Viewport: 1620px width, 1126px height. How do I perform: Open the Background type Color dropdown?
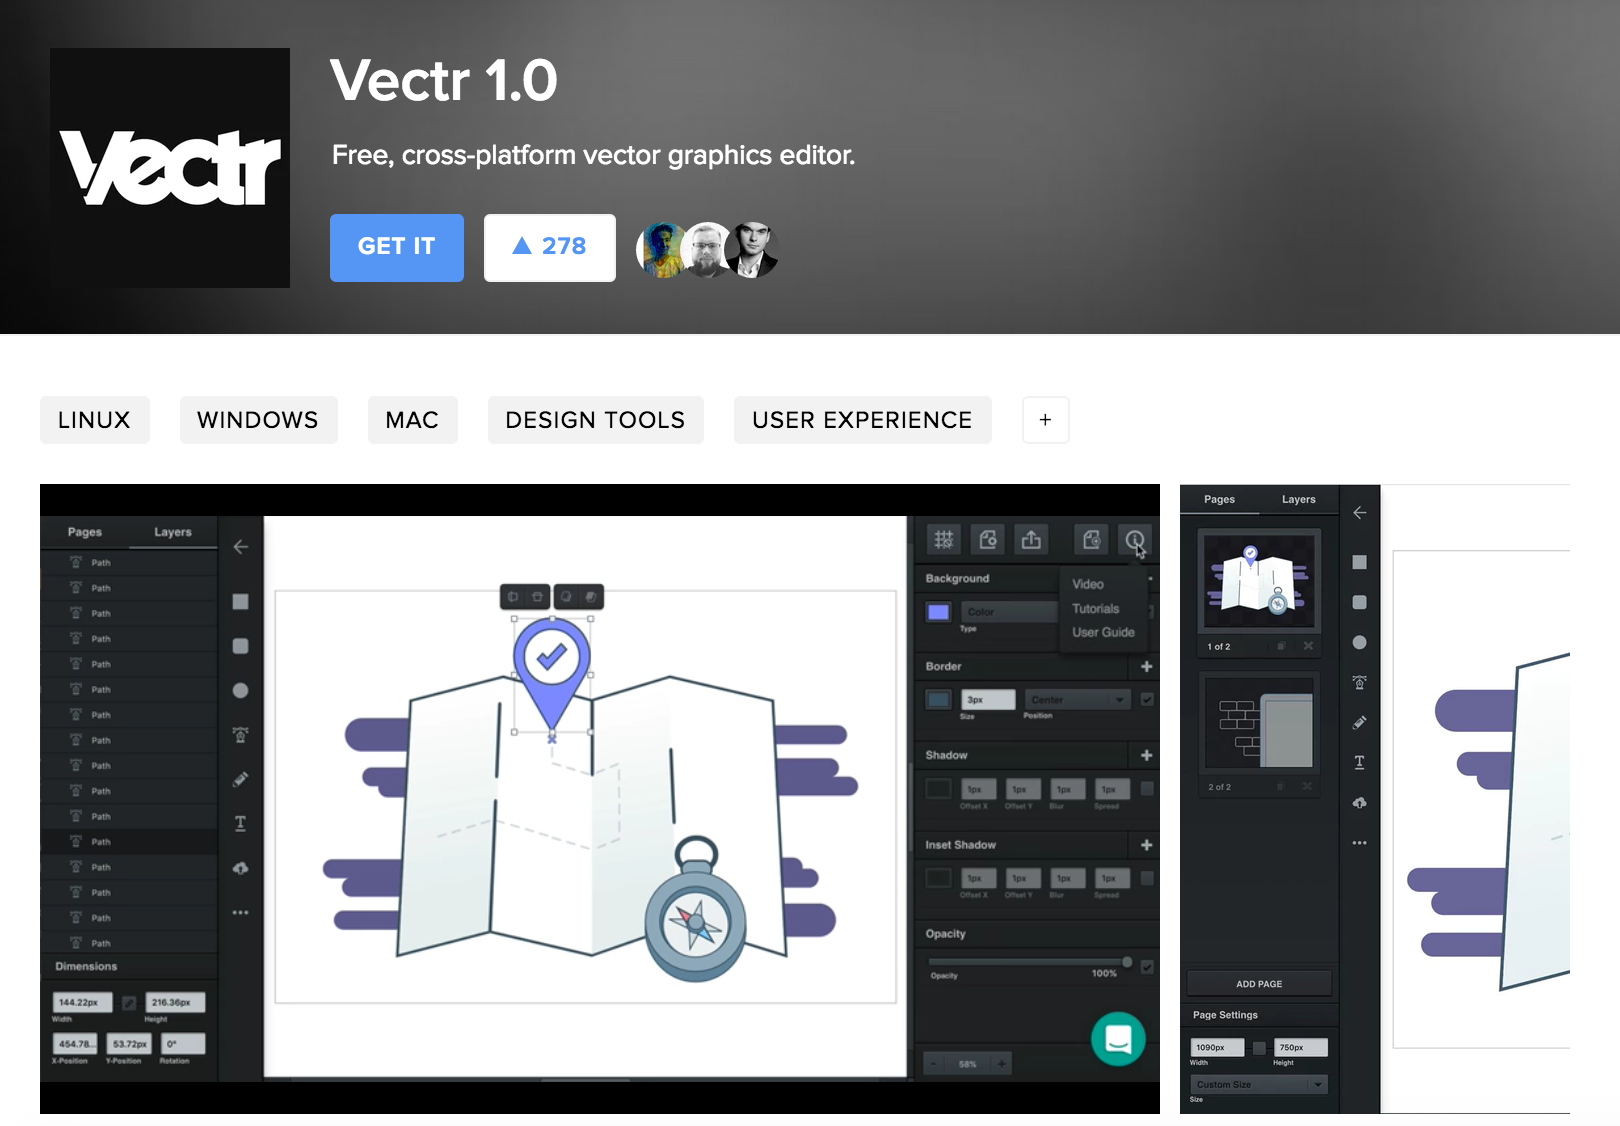(x=1010, y=612)
